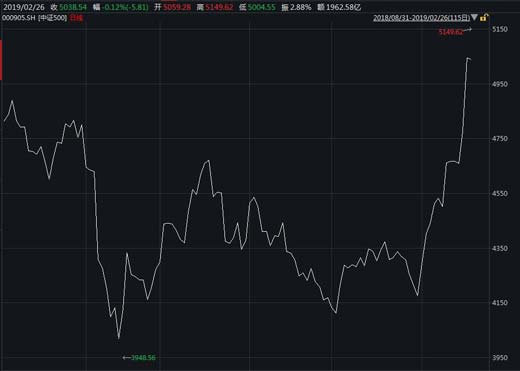Click the 4550 price axis label

[500, 193]
